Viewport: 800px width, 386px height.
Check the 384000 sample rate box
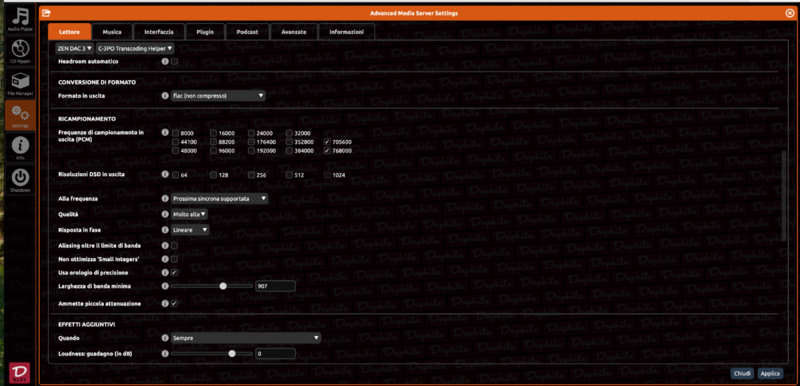pyautogui.click(x=289, y=151)
